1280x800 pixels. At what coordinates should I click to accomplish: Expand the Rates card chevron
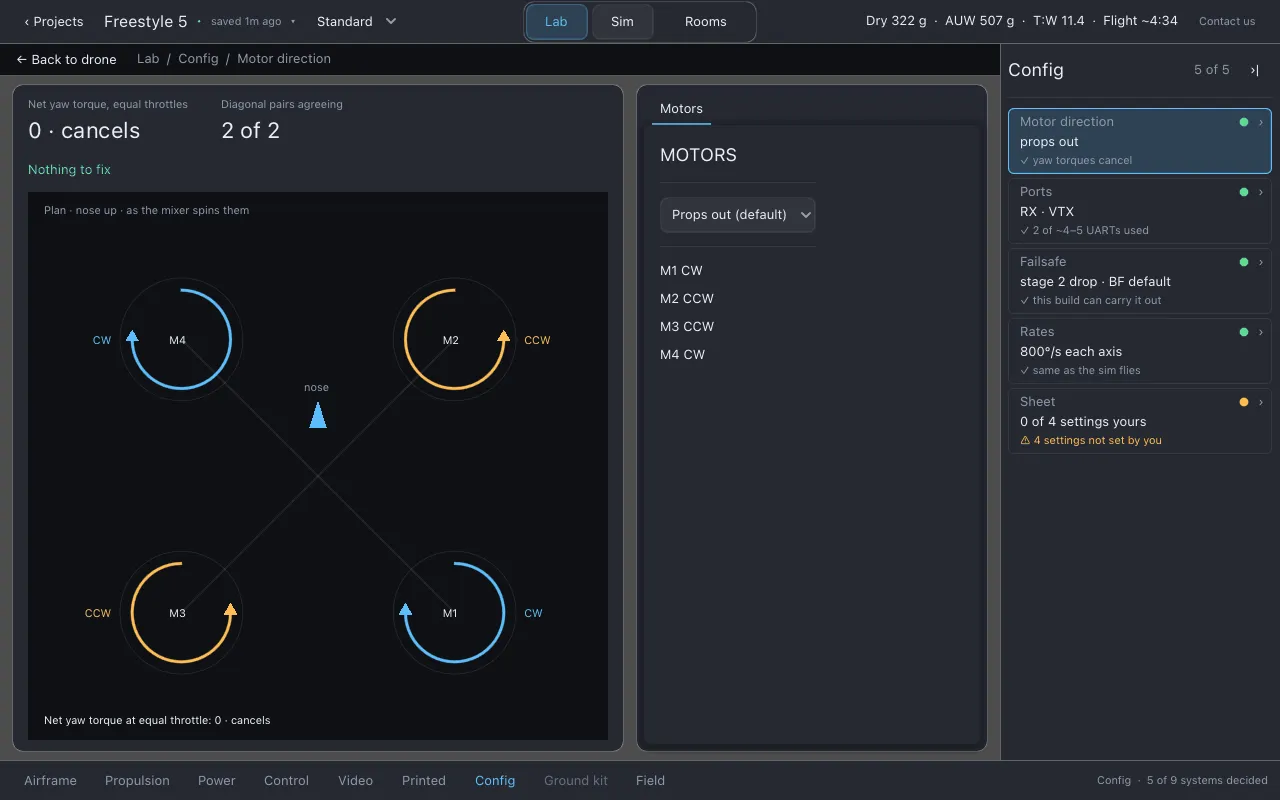(1261, 332)
